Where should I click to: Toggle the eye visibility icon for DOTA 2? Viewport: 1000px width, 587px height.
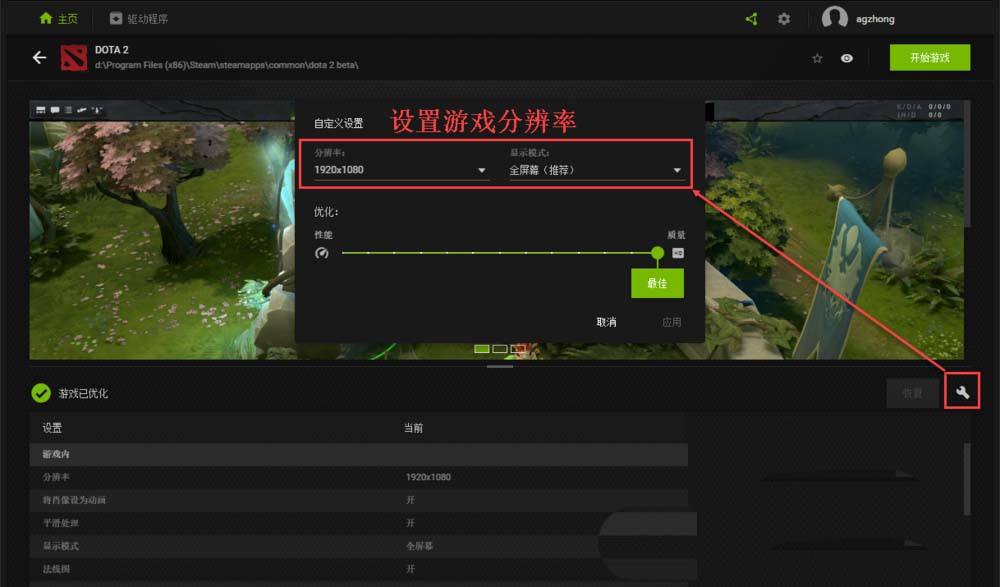tap(847, 59)
